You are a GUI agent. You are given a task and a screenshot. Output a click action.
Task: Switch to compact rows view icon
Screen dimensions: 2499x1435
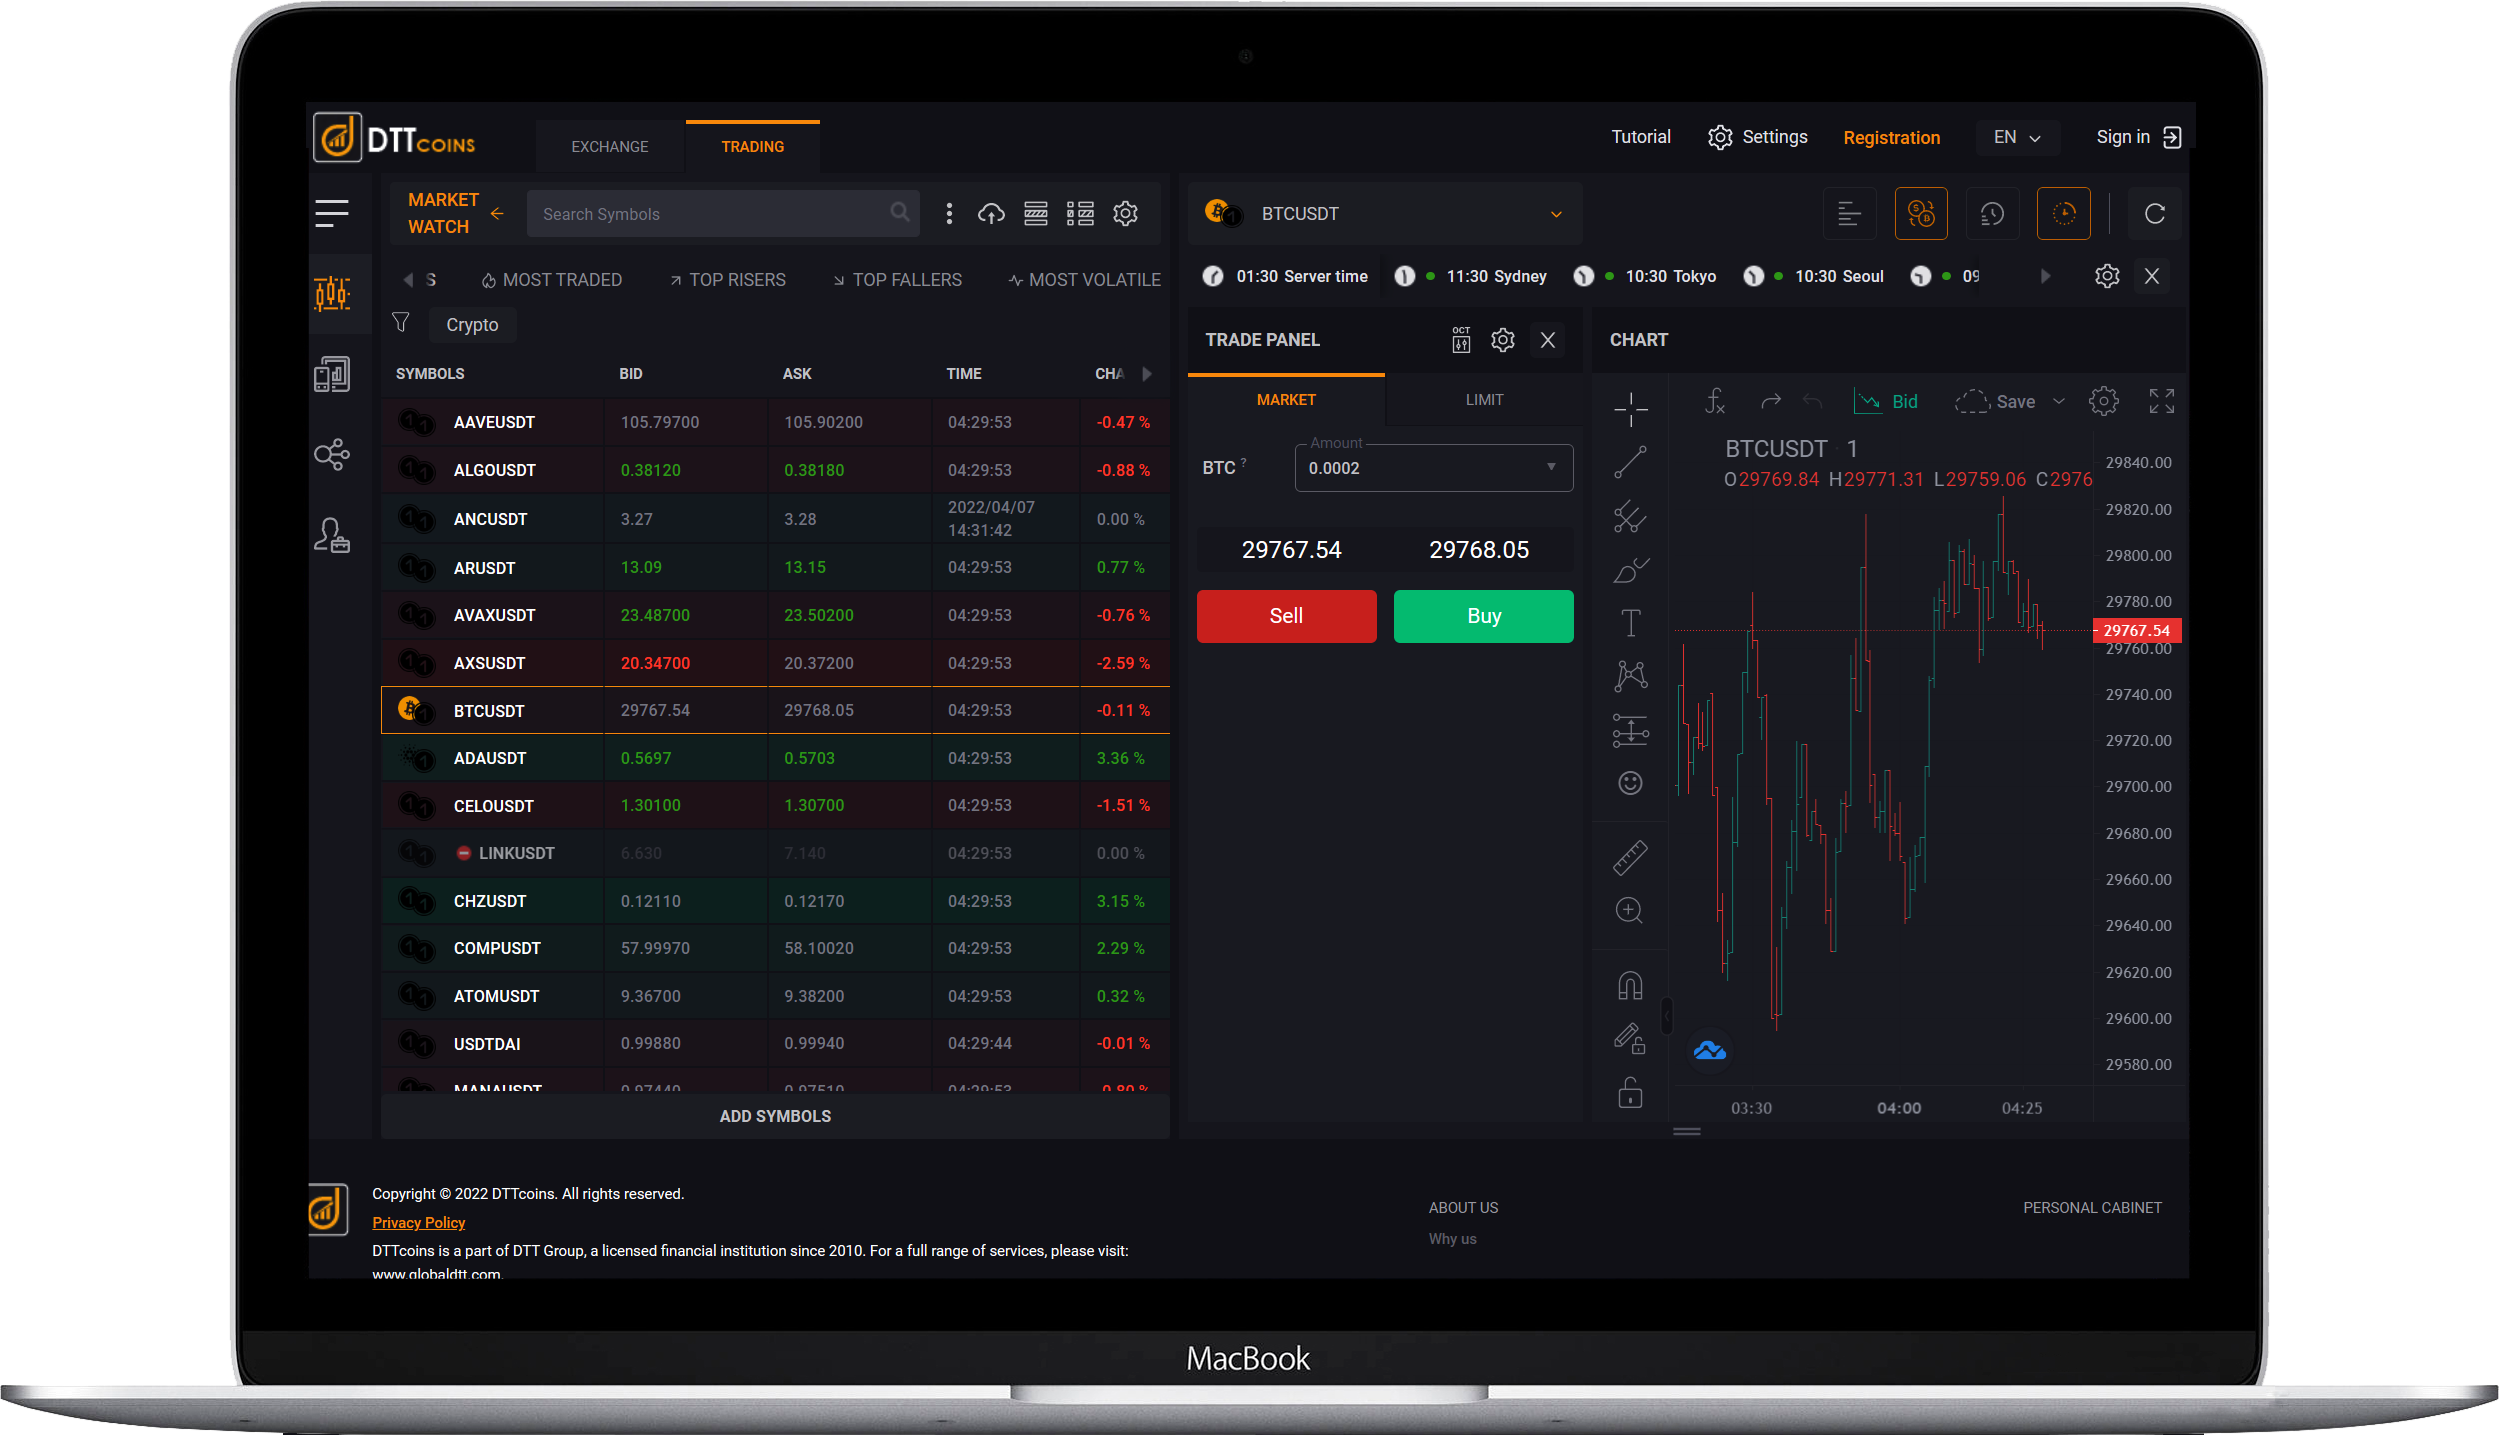tap(1036, 213)
